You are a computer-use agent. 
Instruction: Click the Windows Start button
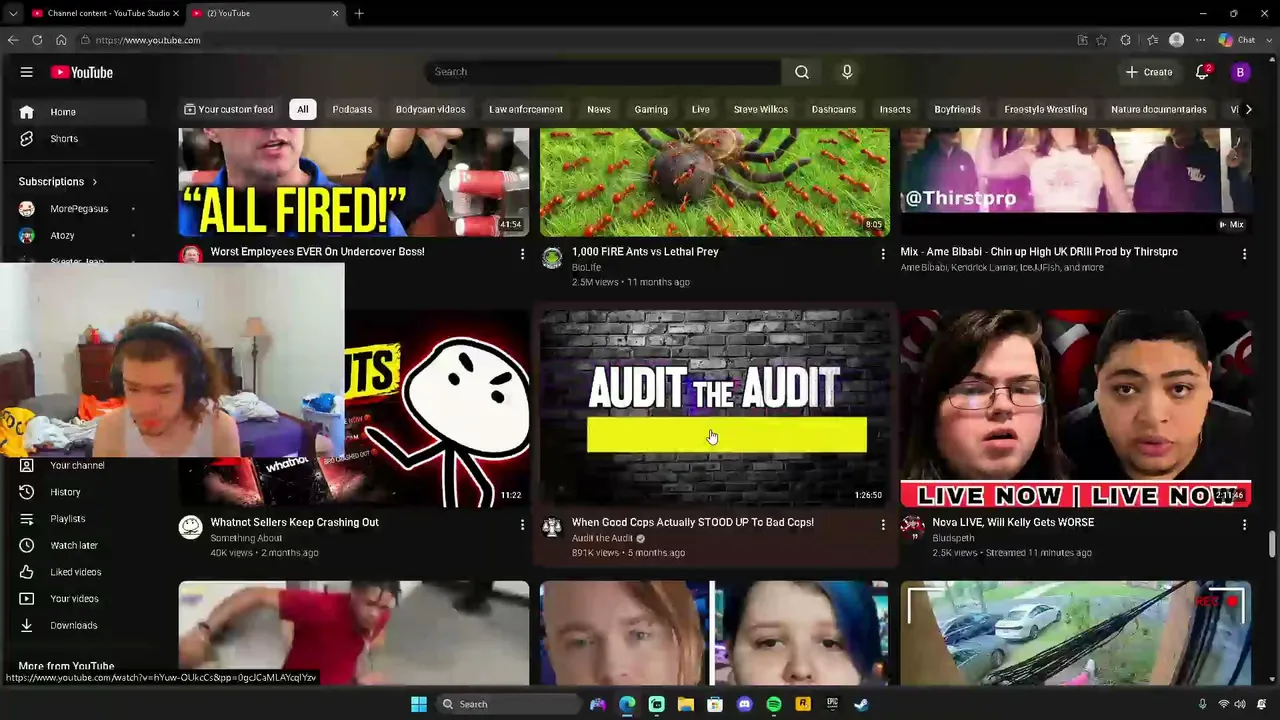(419, 704)
